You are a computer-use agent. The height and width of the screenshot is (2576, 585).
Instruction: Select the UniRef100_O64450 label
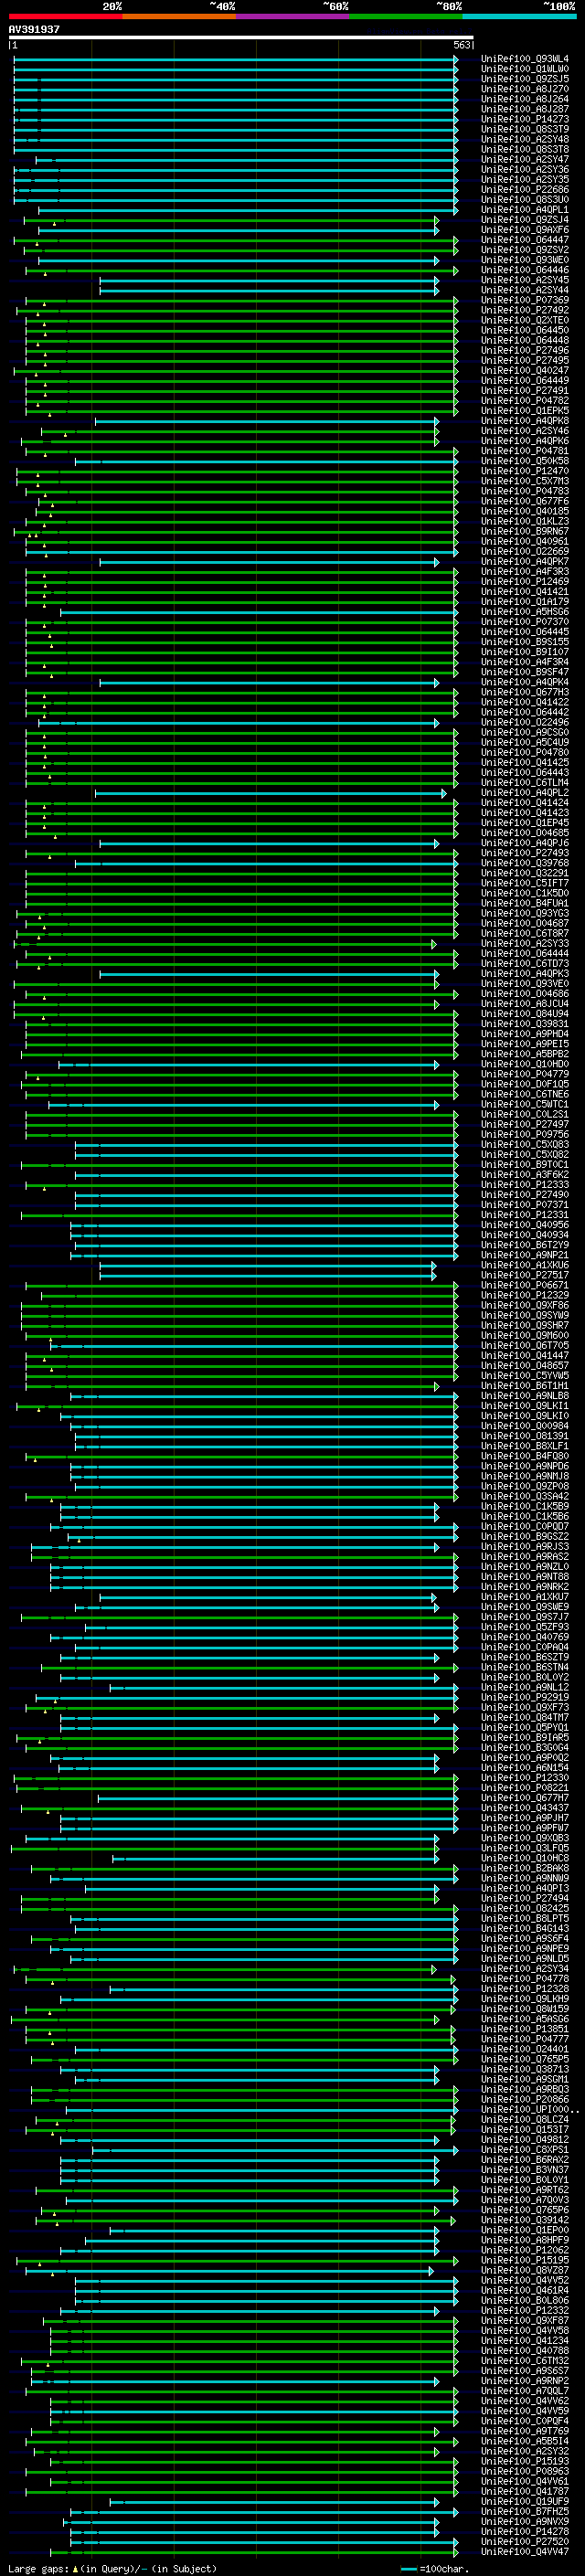click(x=524, y=330)
